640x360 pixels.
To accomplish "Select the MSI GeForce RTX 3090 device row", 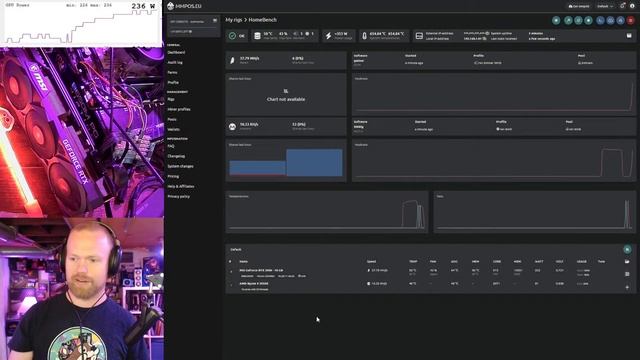I will pyautogui.click(x=424, y=273).
